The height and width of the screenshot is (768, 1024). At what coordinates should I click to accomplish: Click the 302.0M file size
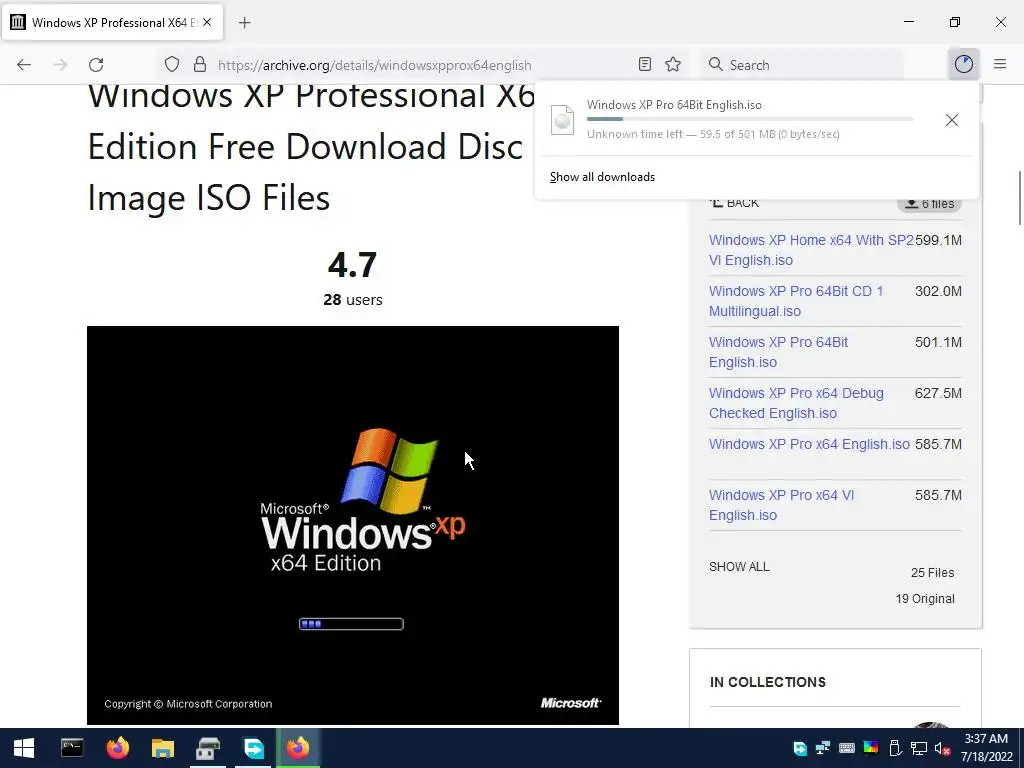click(x=938, y=291)
